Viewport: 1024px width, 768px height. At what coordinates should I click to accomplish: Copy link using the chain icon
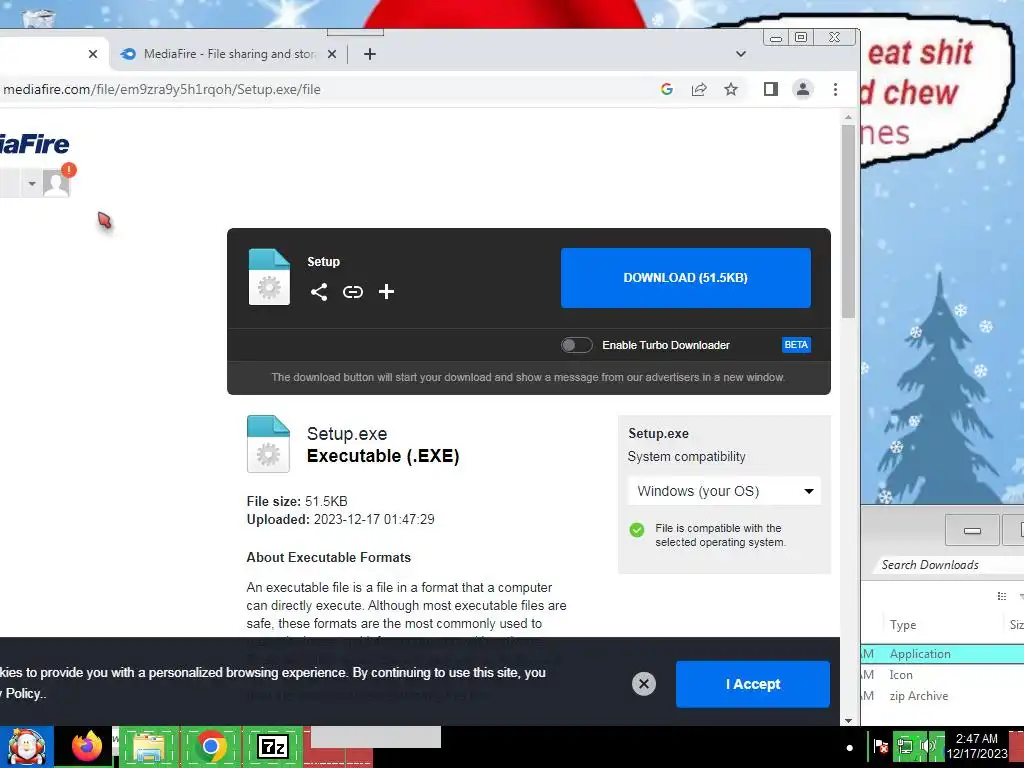click(x=353, y=291)
